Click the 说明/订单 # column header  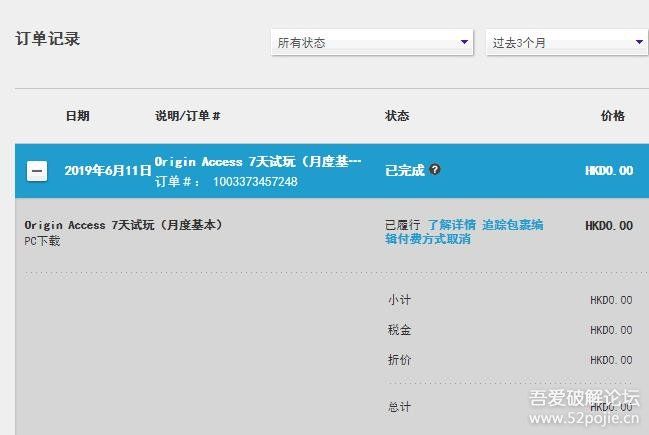point(187,116)
